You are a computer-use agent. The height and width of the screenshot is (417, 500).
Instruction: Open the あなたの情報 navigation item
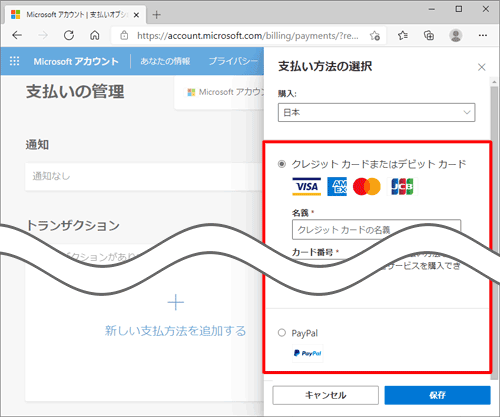coord(165,61)
